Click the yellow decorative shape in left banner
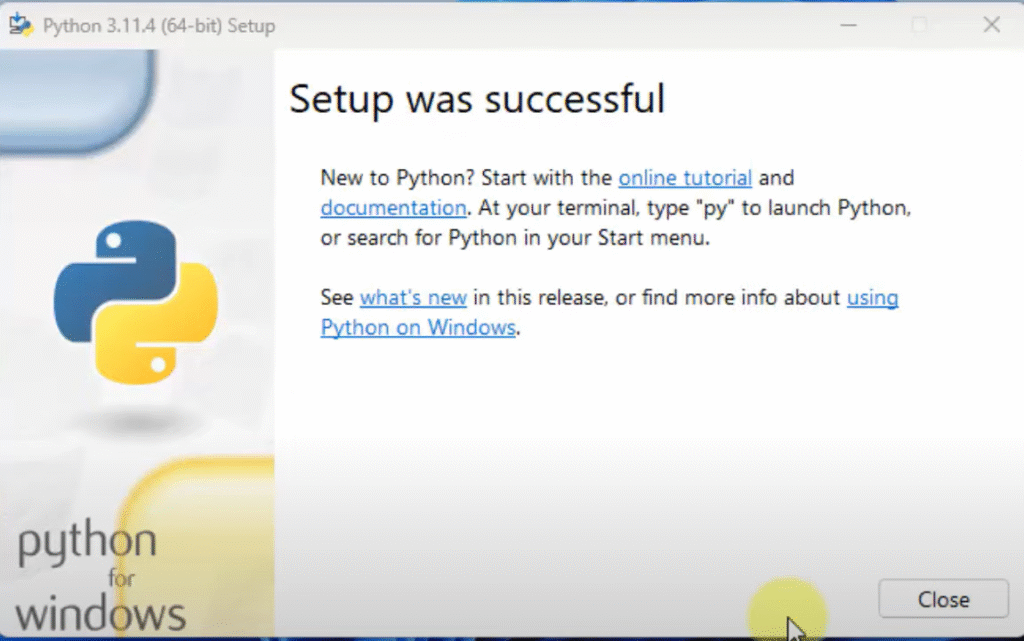 click(x=200, y=520)
